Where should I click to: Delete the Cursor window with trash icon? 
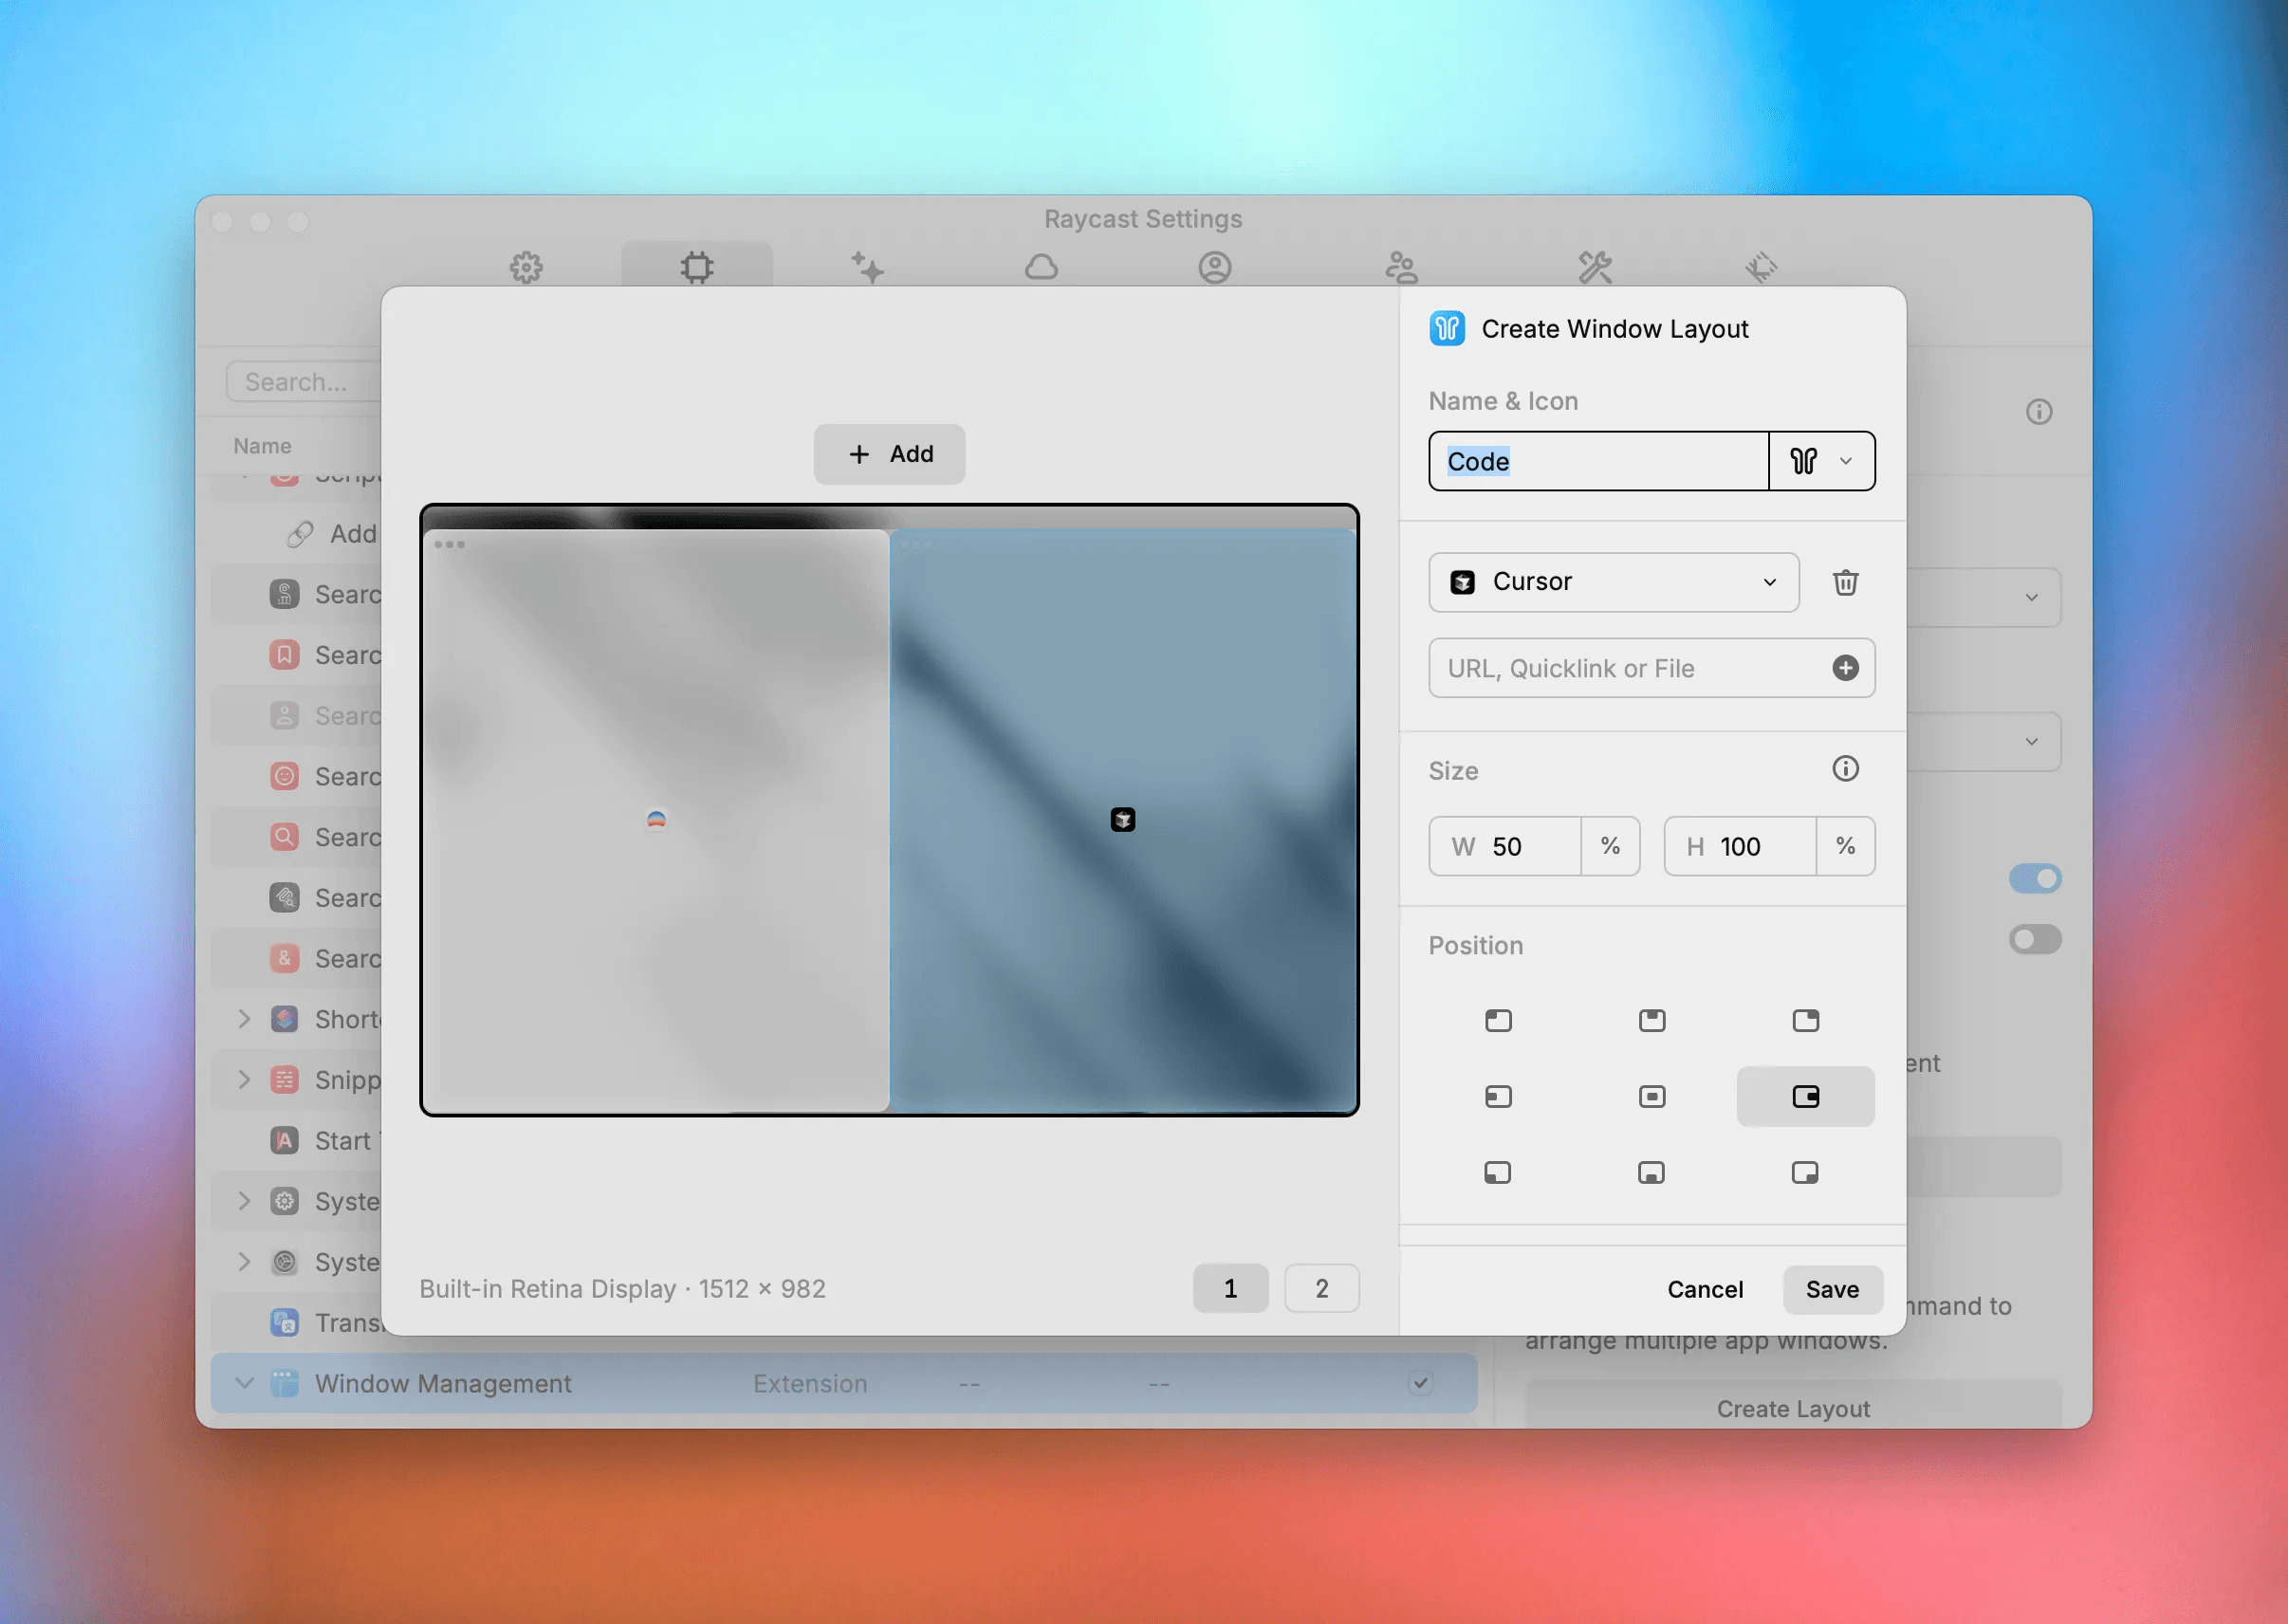(x=1845, y=582)
